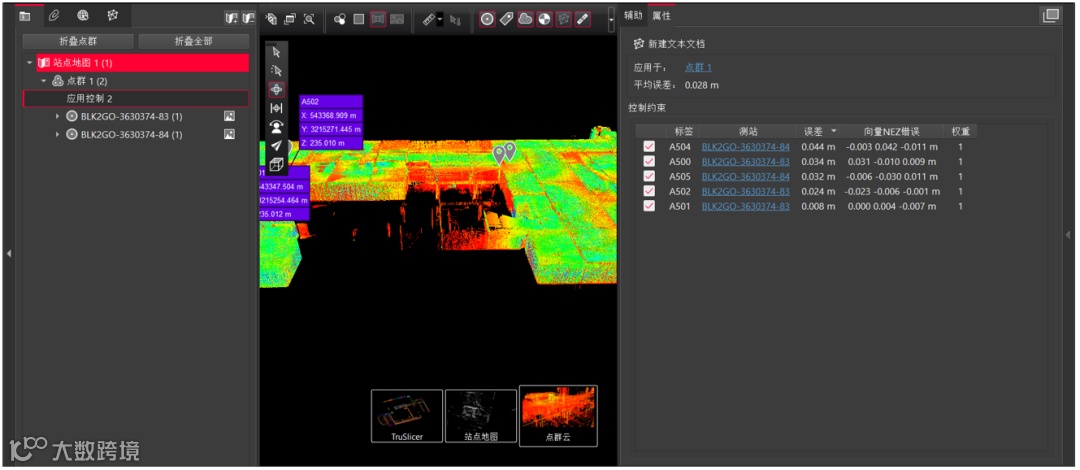Collapse the 站点地图 1 tree node
Image resolution: width=1080 pixels, height=470 pixels.
30,63
